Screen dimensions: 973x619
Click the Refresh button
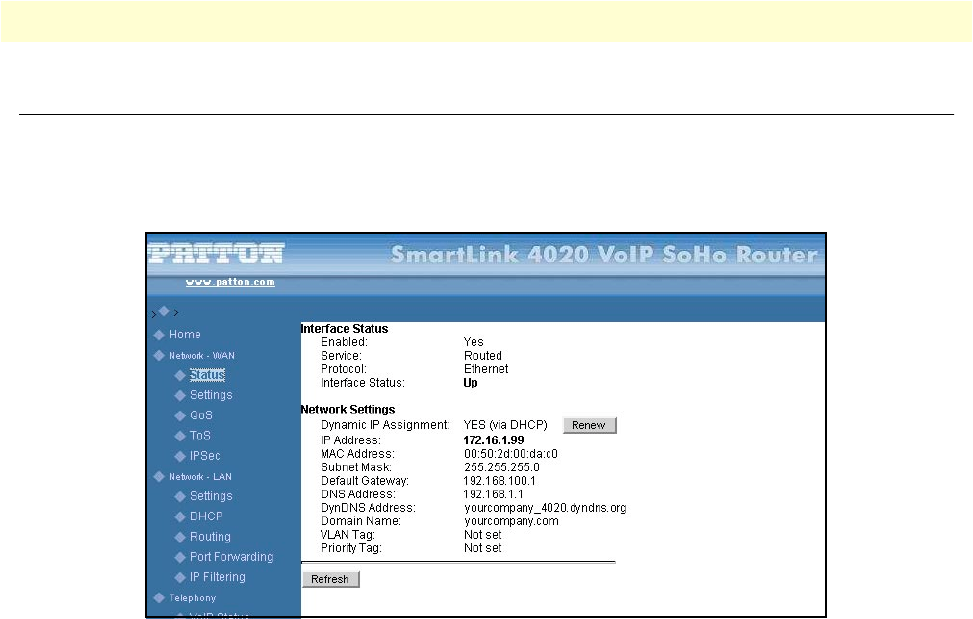click(331, 579)
